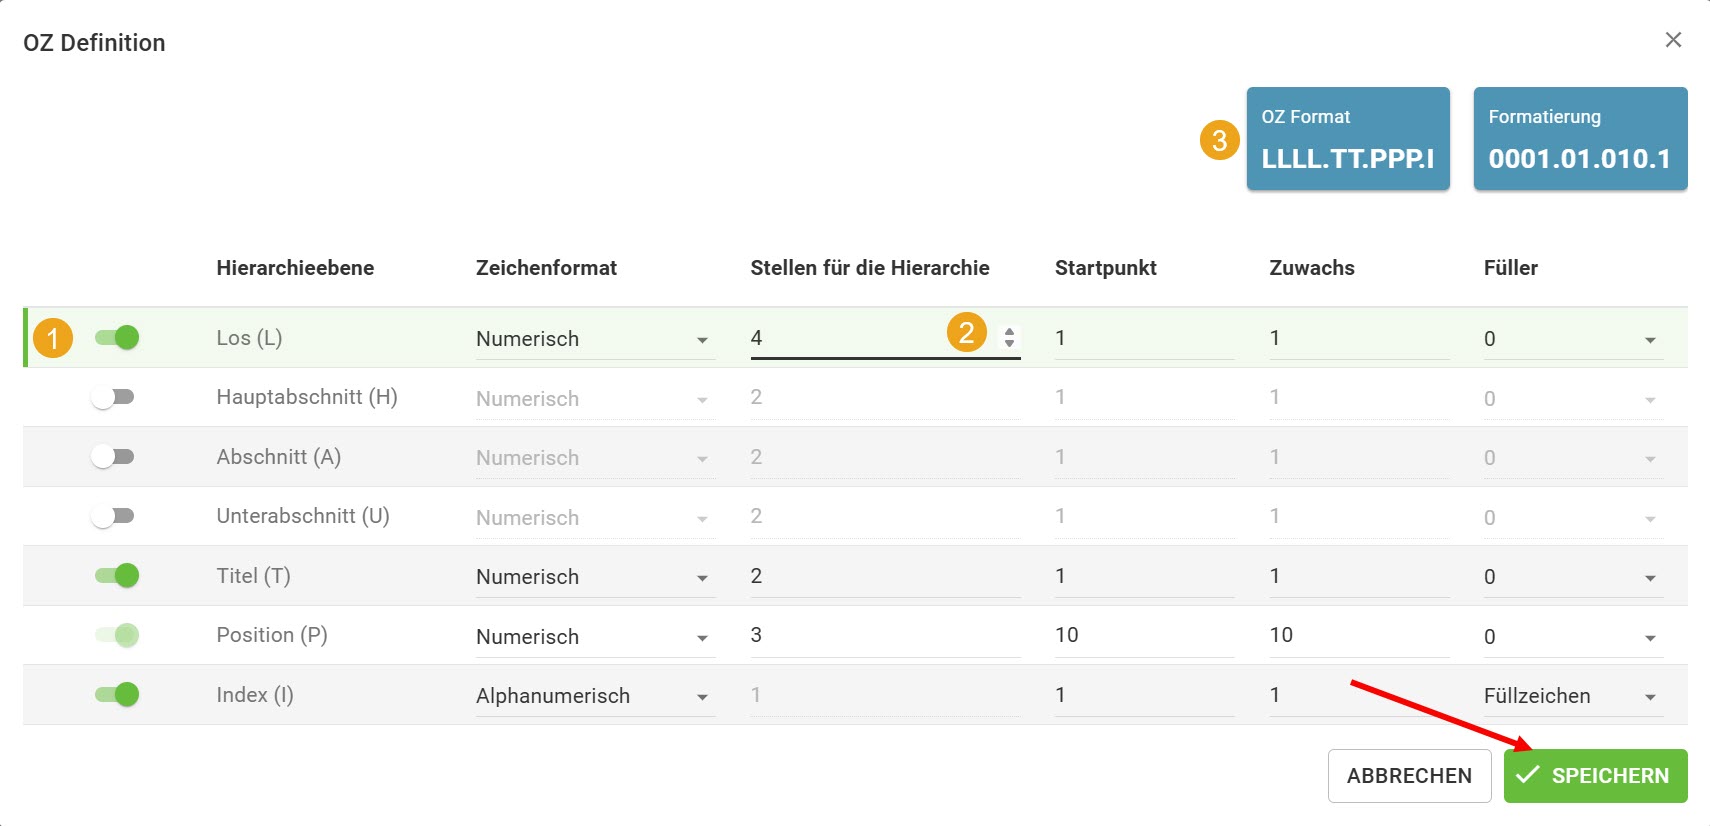The image size is (1710, 826).
Task: Switch off the Titel (T) toggle
Action: 117,576
